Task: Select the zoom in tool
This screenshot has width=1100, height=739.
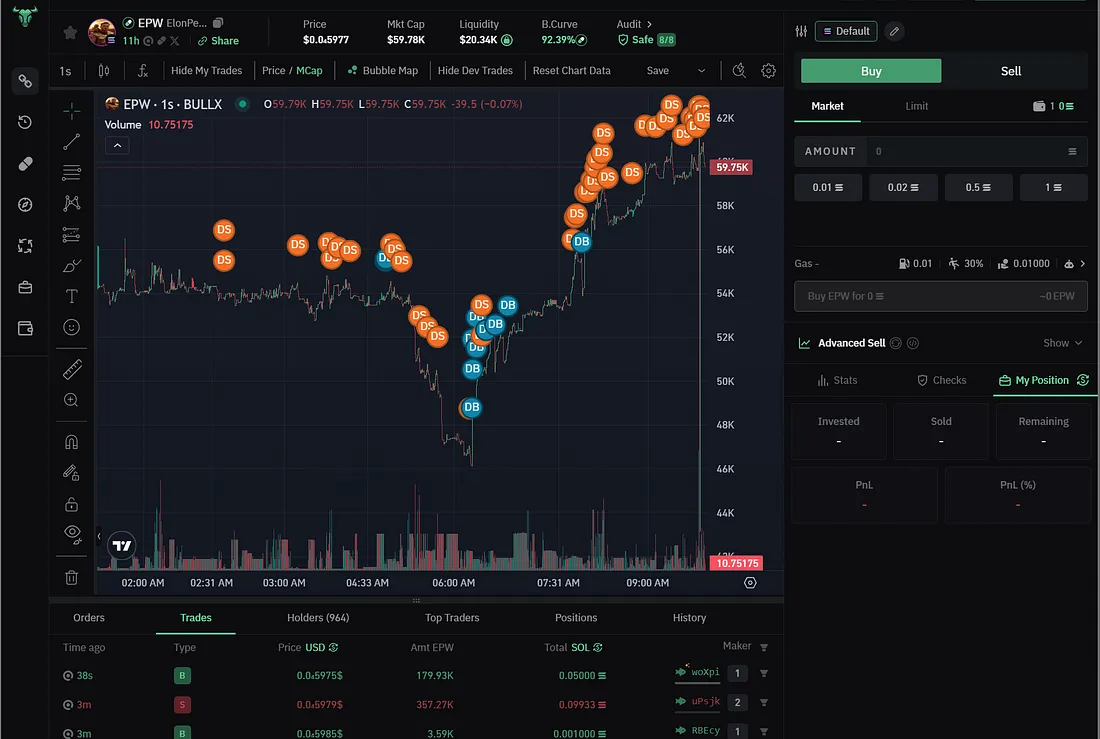Action: 72,400
